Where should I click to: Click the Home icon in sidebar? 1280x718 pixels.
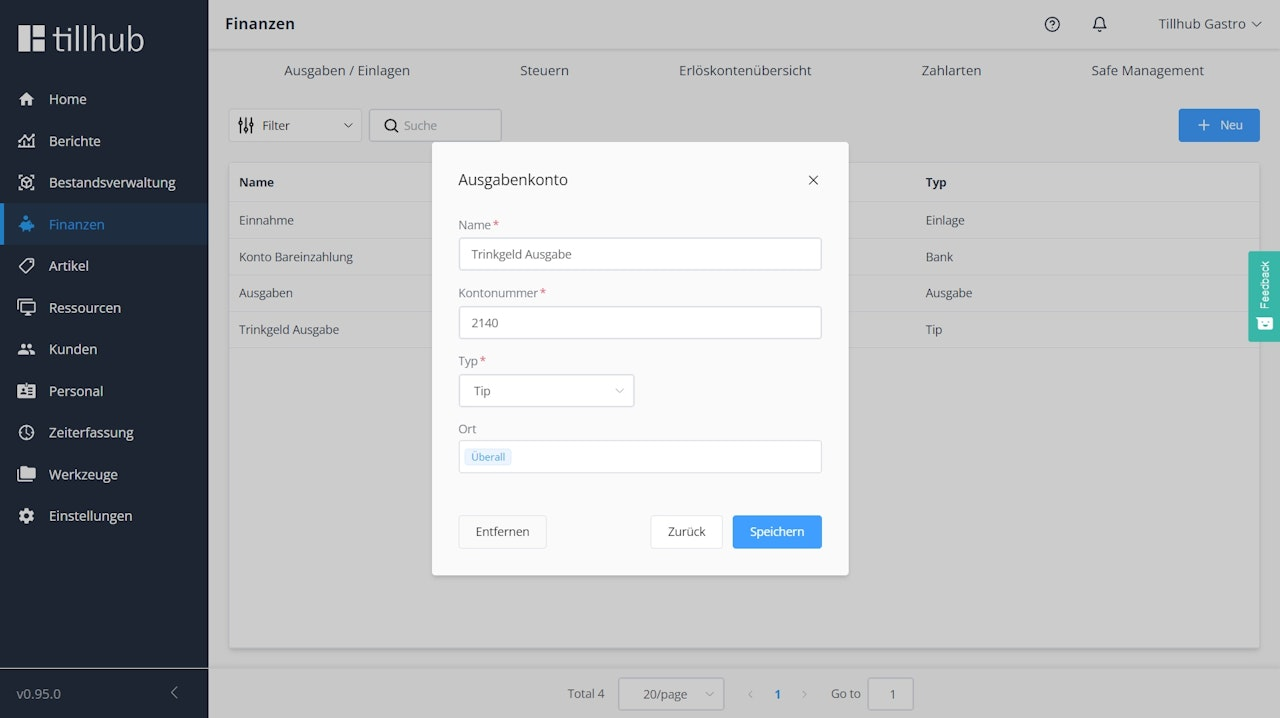pyautogui.click(x=27, y=99)
